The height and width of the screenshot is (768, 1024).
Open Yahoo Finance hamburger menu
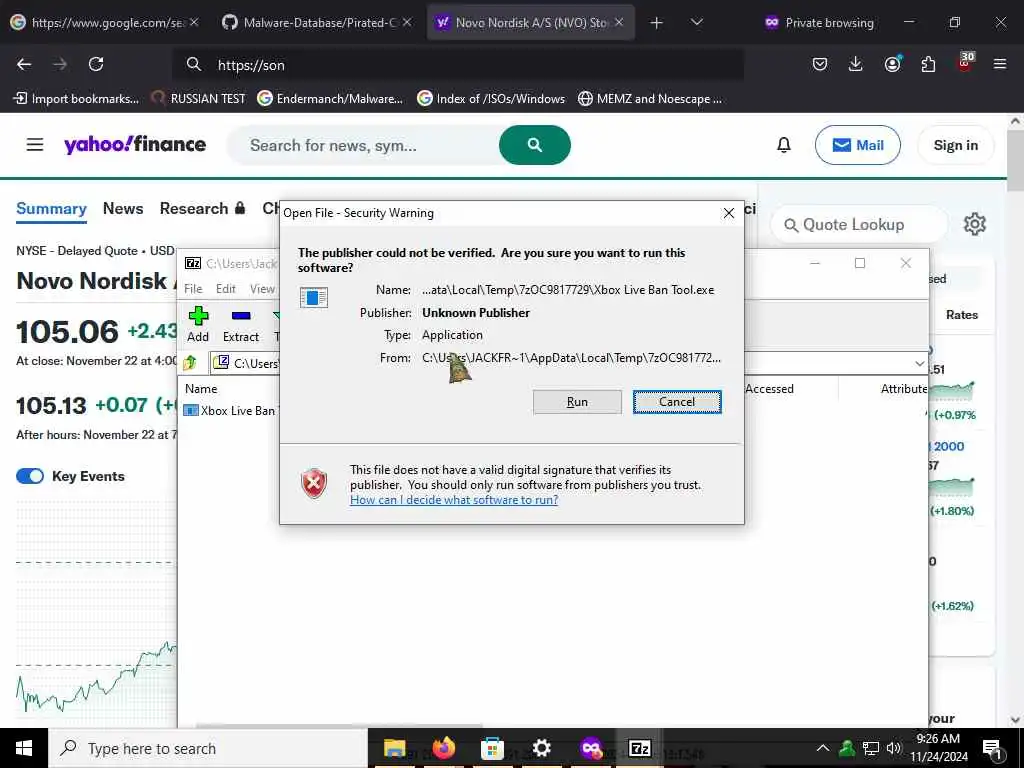[35, 144]
